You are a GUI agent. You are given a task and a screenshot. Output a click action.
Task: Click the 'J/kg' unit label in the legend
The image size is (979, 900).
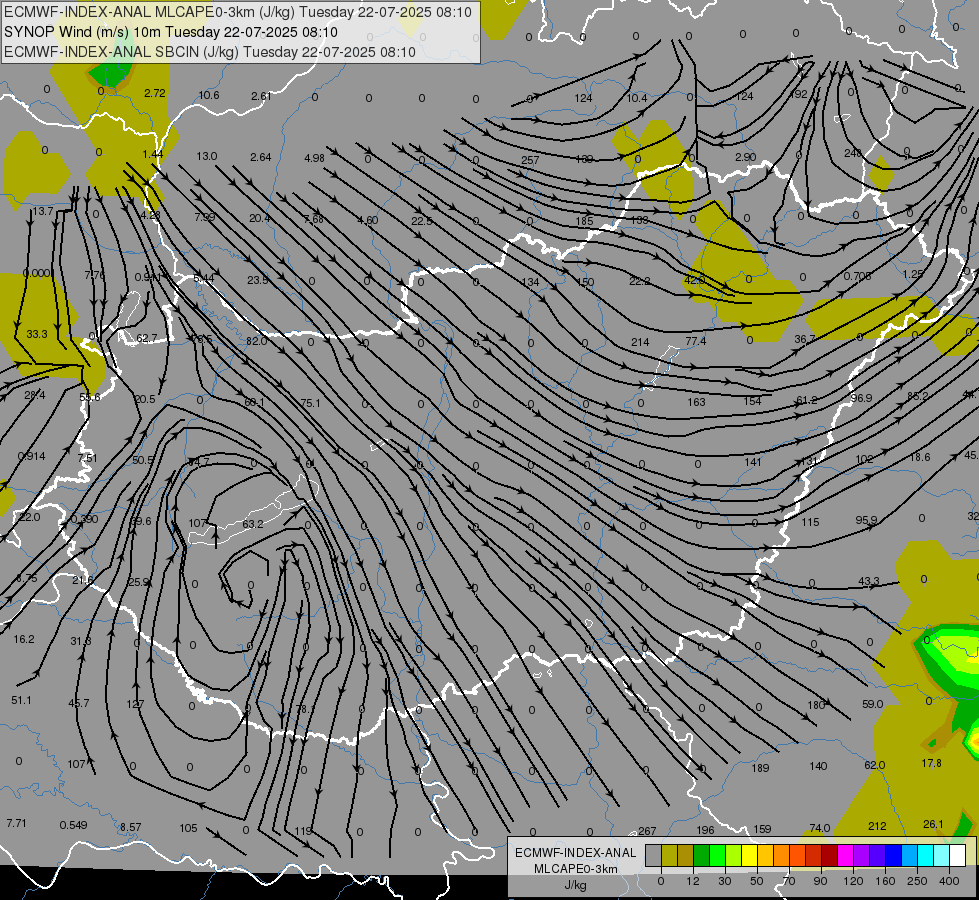click(576, 885)
